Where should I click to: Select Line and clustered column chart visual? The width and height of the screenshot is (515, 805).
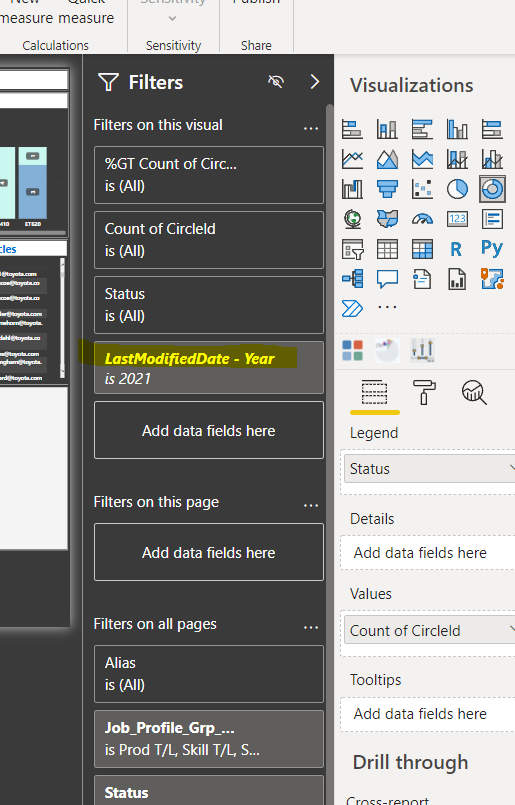492,159
